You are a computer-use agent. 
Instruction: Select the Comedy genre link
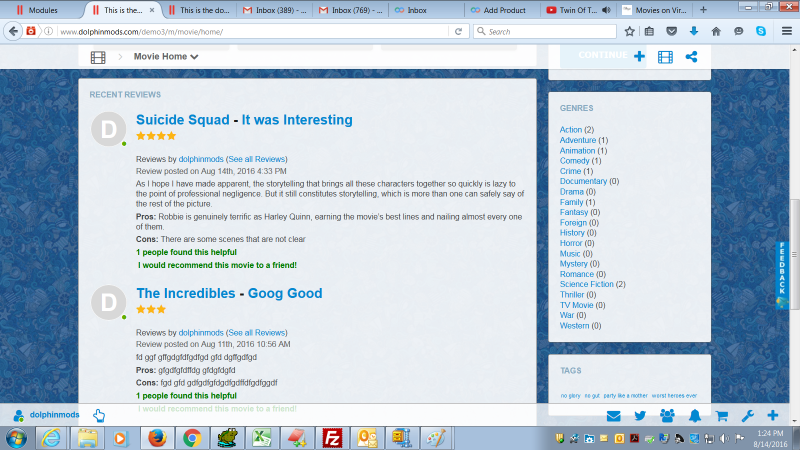pyautogui.click(x=574, y=161)
